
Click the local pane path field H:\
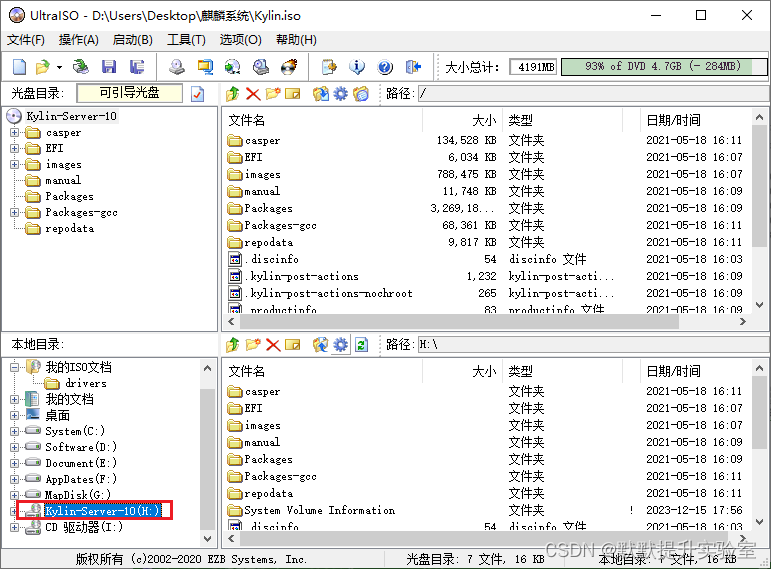[593, 345]
